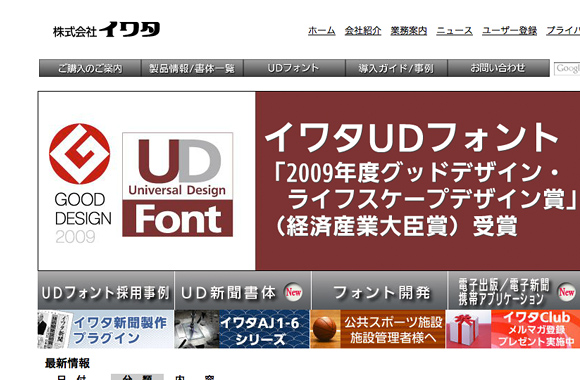Viewport: 580px width, 380px height.
Task: Click the New badge on UD新聞書体
Action: click(x=293, y=292)
